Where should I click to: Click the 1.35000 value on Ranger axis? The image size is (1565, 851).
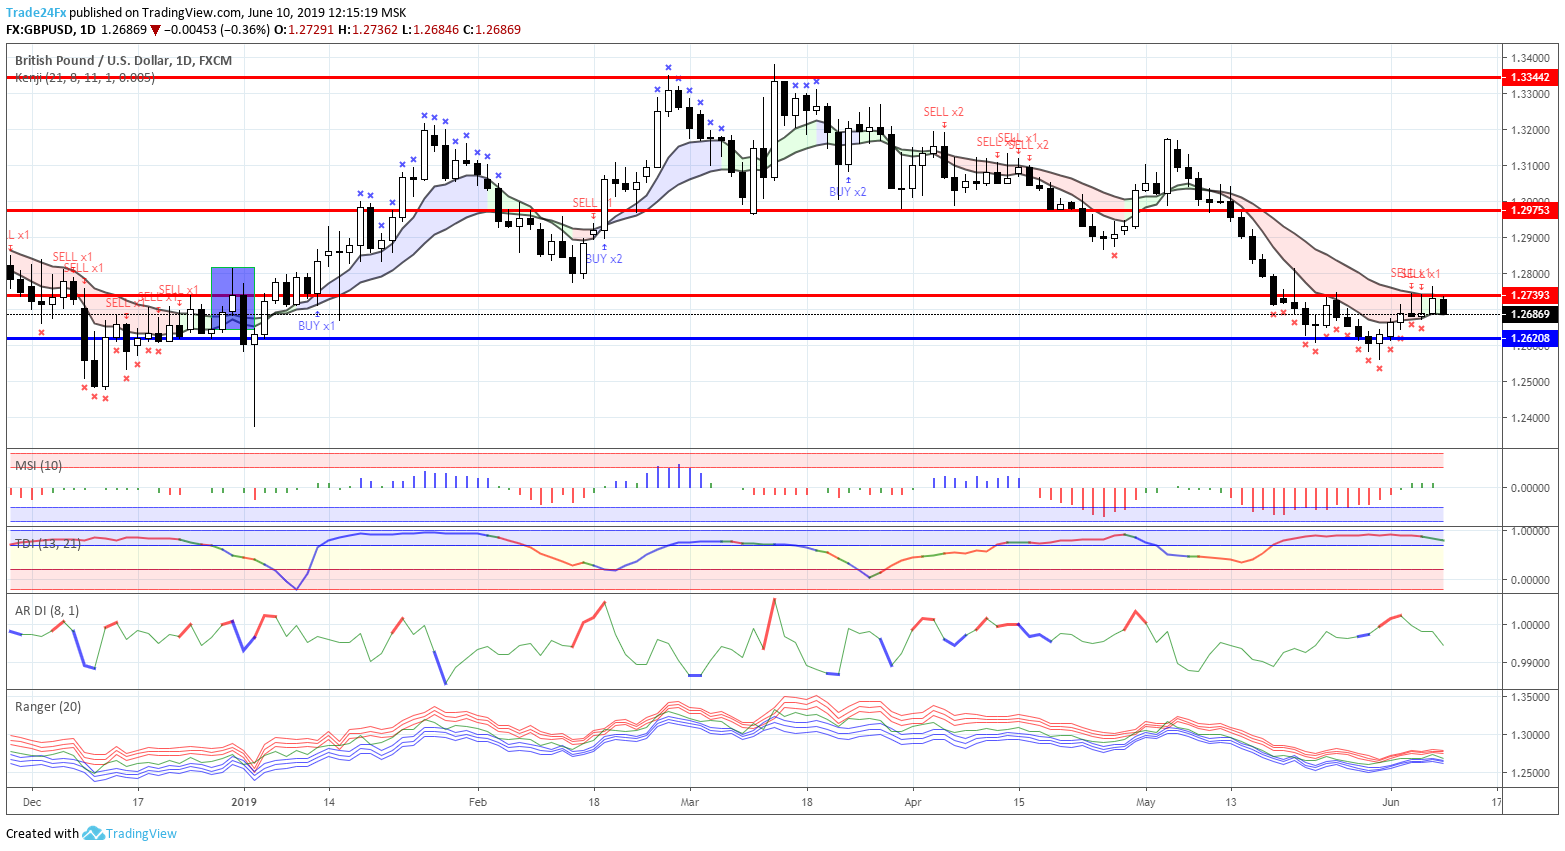point(1531,697)
